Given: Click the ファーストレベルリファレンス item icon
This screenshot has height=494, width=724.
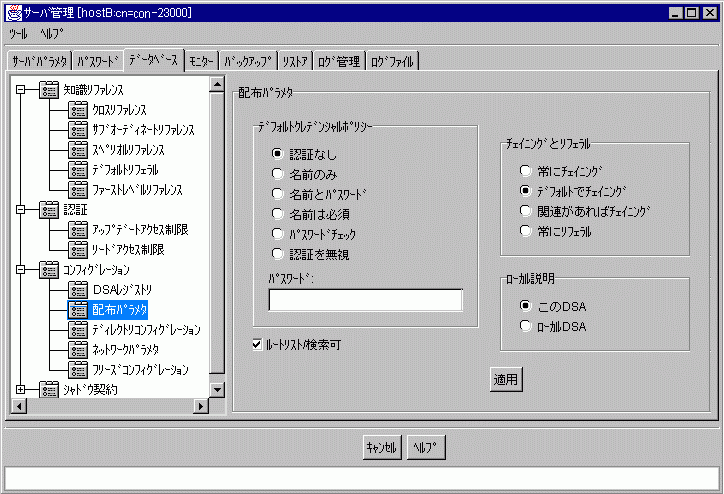Looking at the screenshot, I should click(x=78, y=190).
